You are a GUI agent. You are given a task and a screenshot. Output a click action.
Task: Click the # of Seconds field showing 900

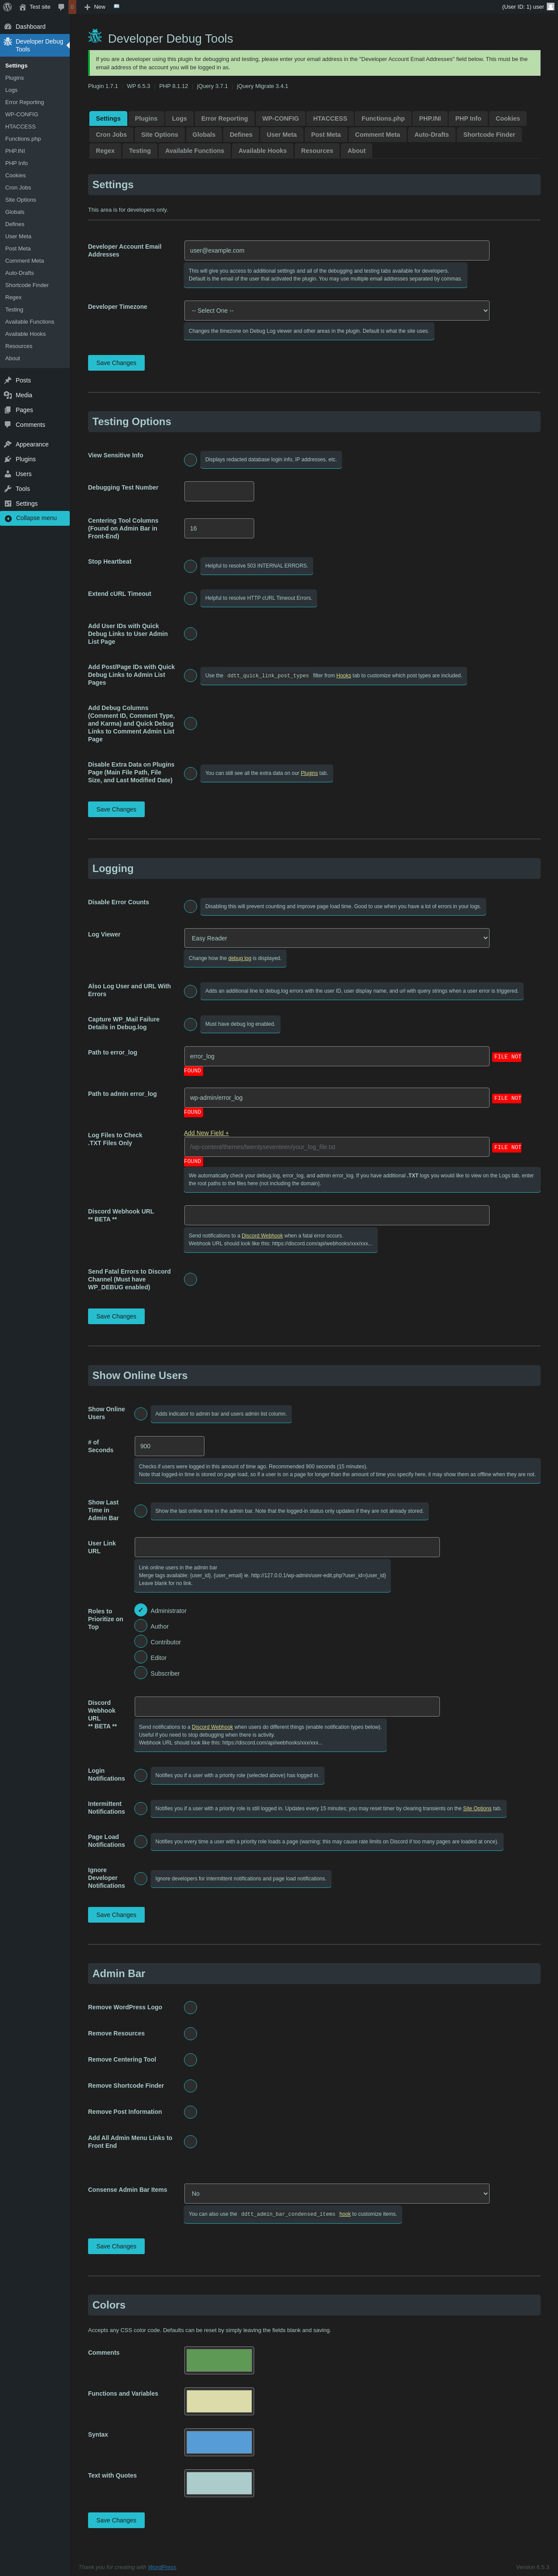(170, 1446)
